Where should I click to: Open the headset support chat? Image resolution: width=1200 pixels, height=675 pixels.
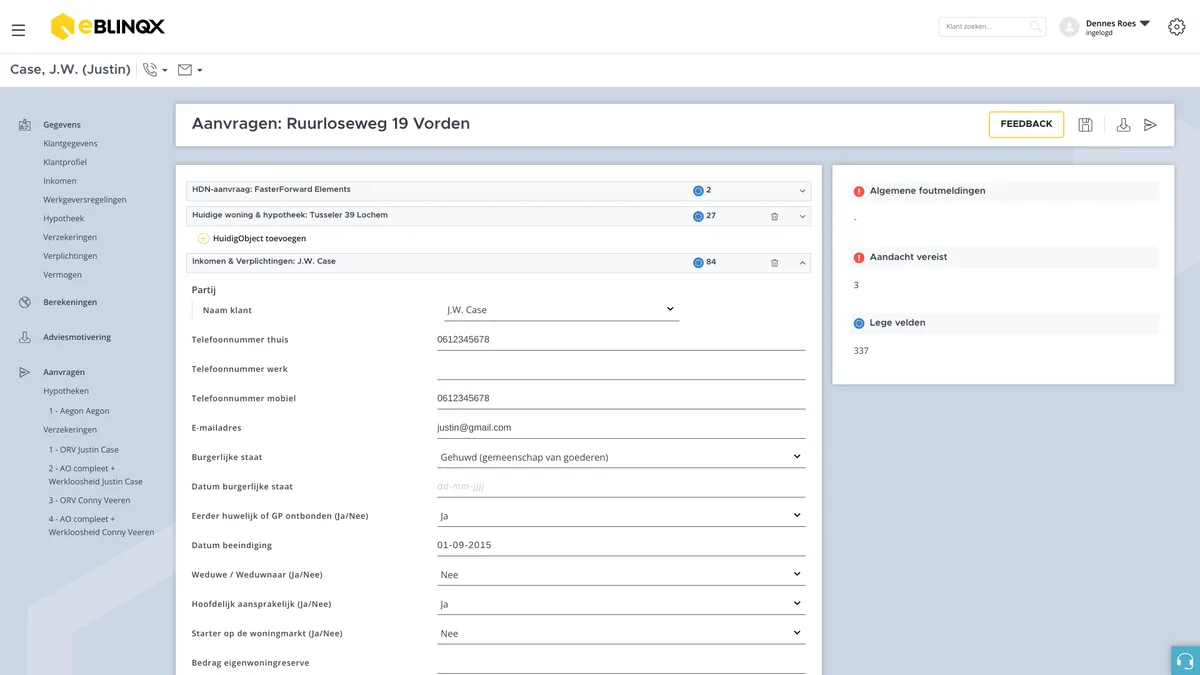pos(1185,660)
